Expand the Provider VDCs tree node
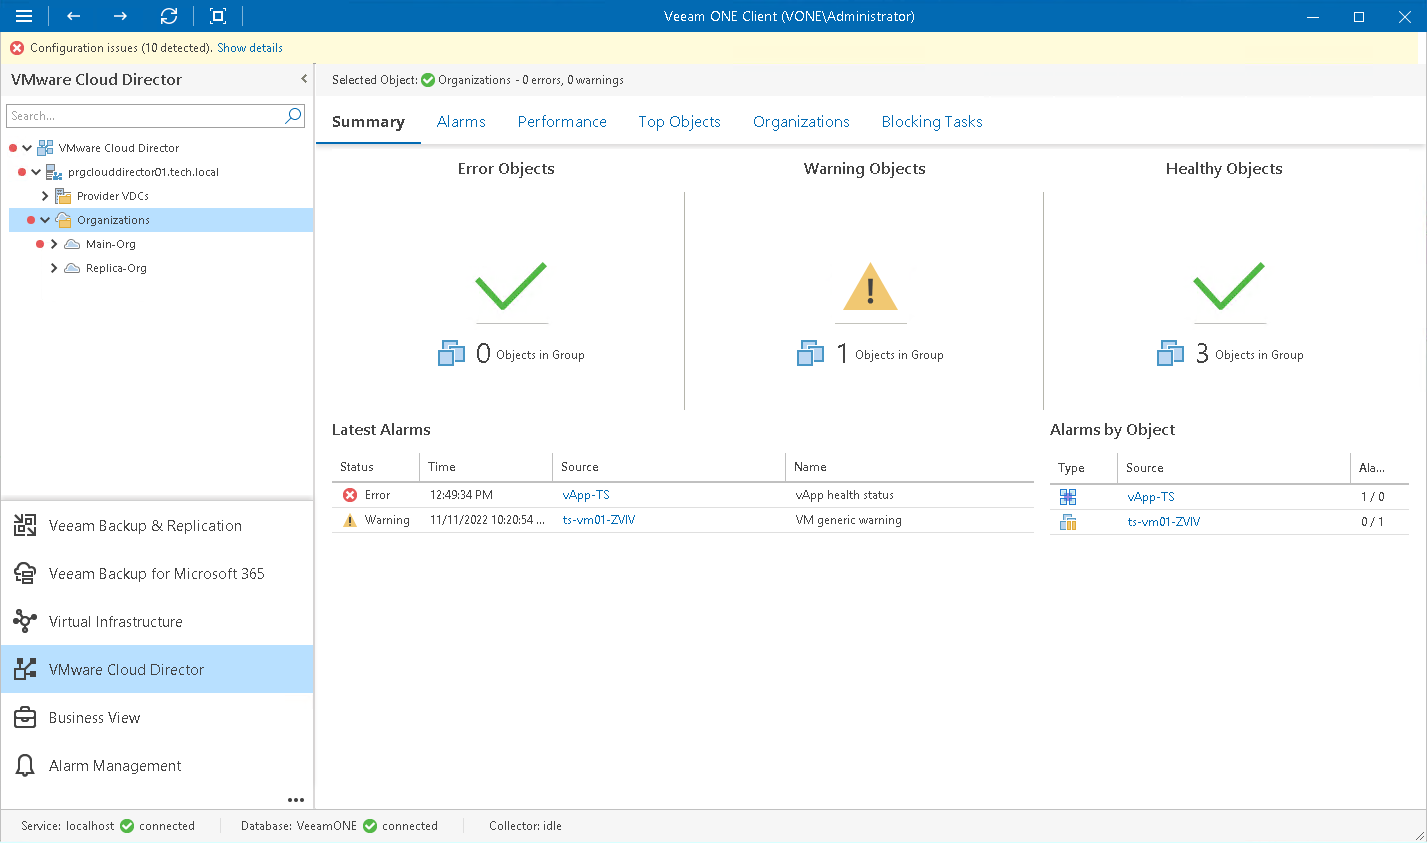The width and height of the screenshot is (1427, 843). tap(44, 195)
